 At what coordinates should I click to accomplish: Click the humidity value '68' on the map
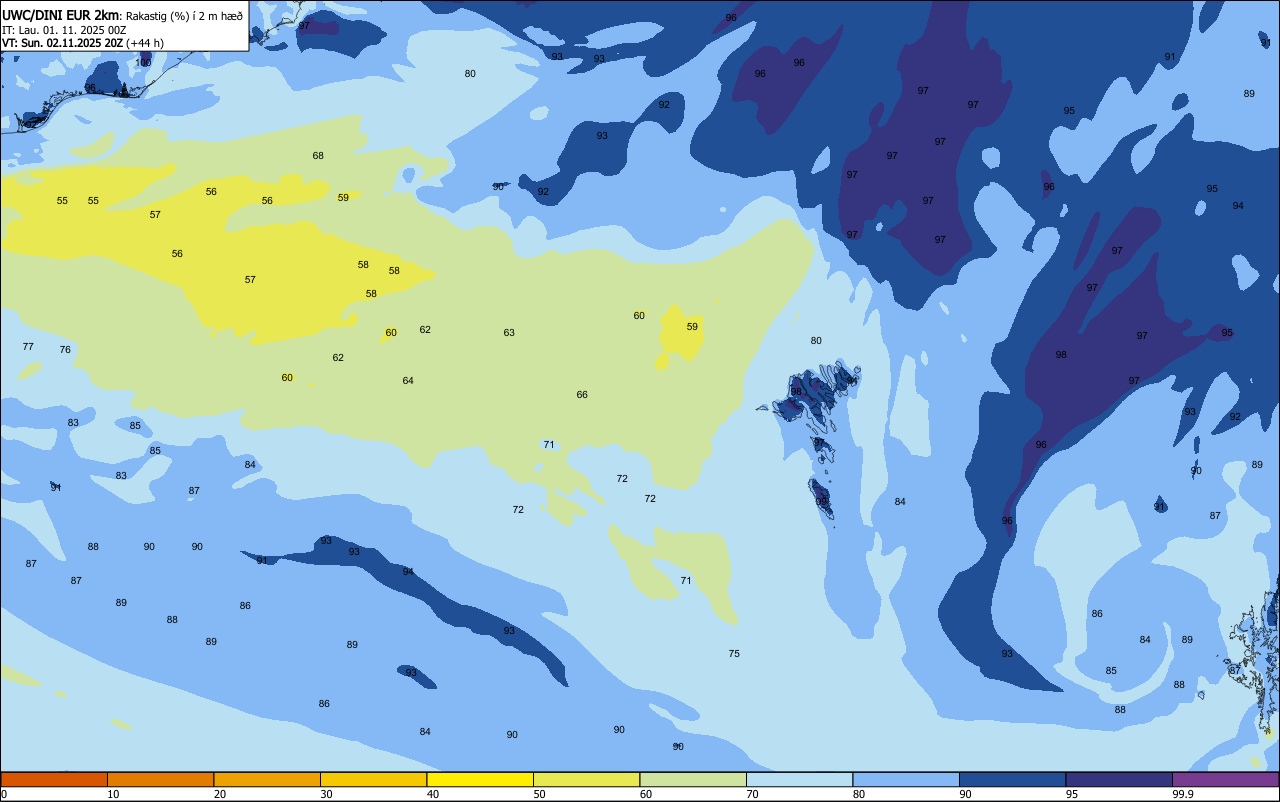(x=318, y=156)
